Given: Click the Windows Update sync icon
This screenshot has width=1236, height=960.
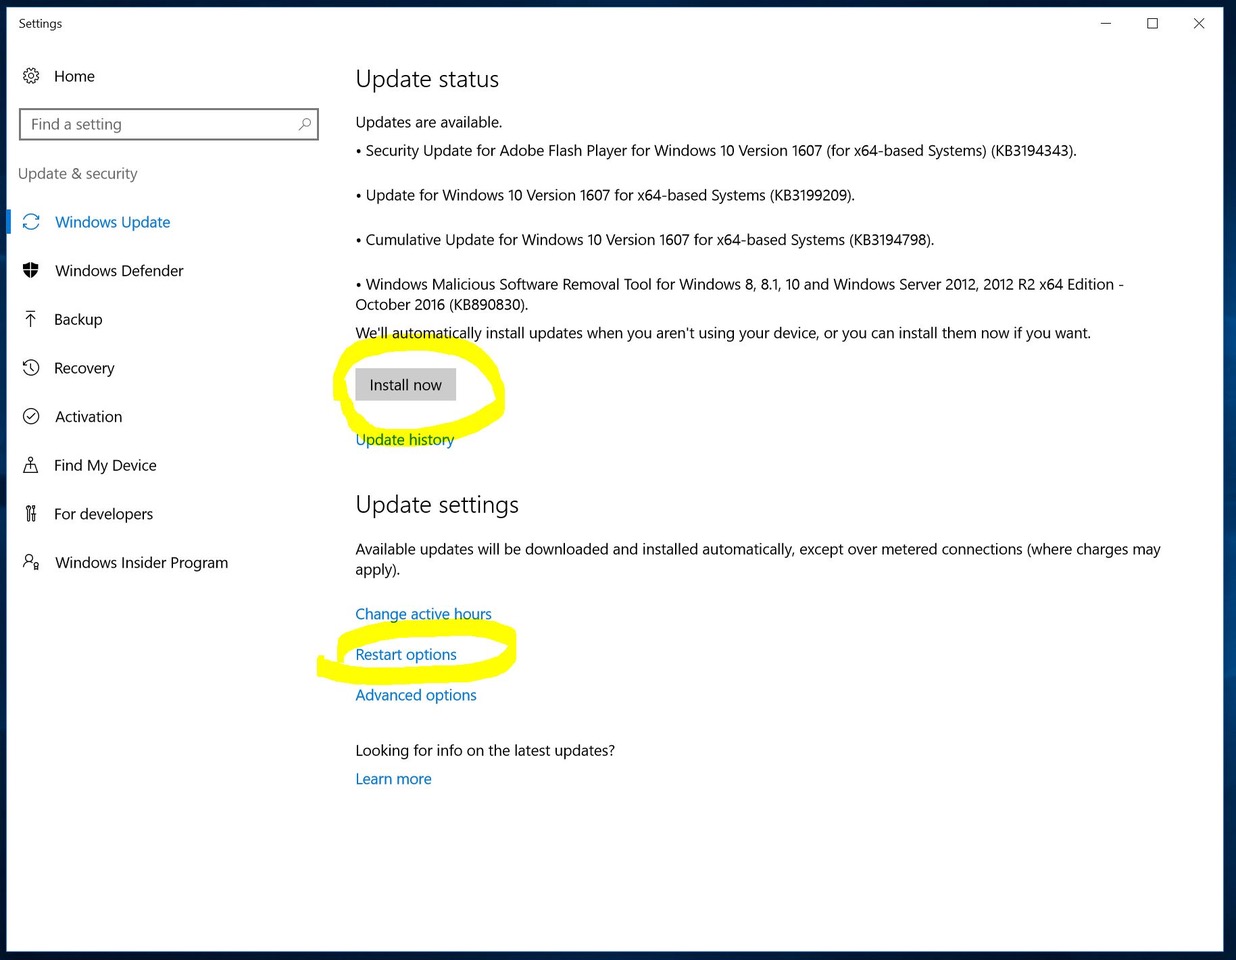Looking at the screenshot, I should coord(31,222).
